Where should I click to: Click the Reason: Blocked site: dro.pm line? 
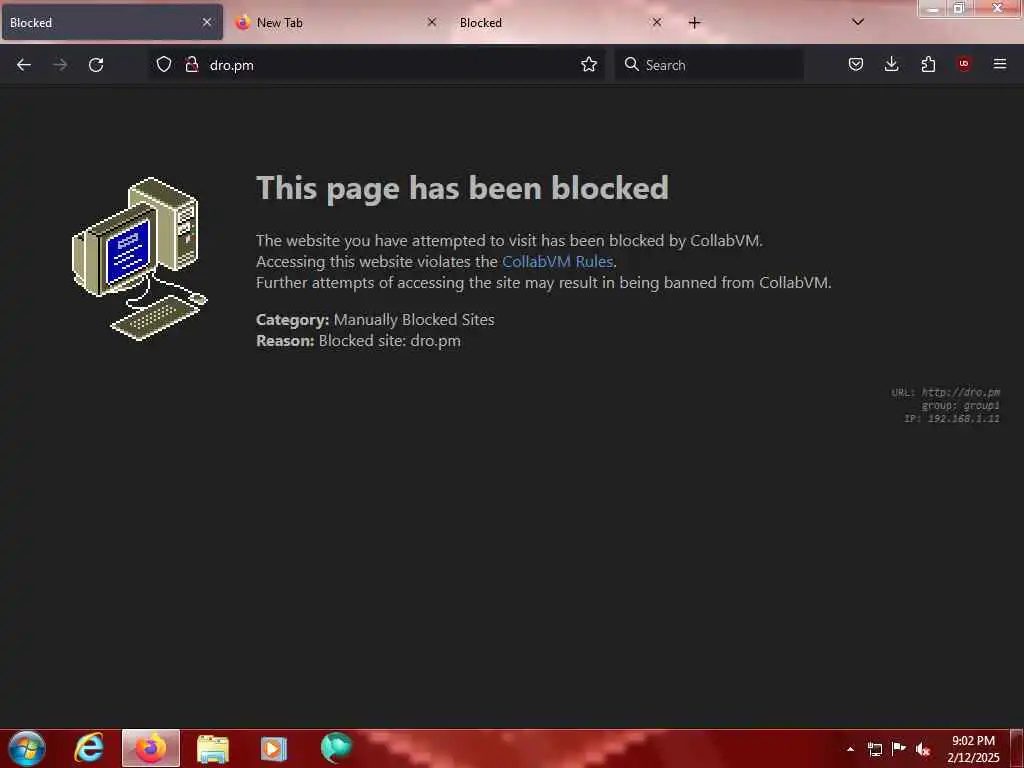(358, 340)
